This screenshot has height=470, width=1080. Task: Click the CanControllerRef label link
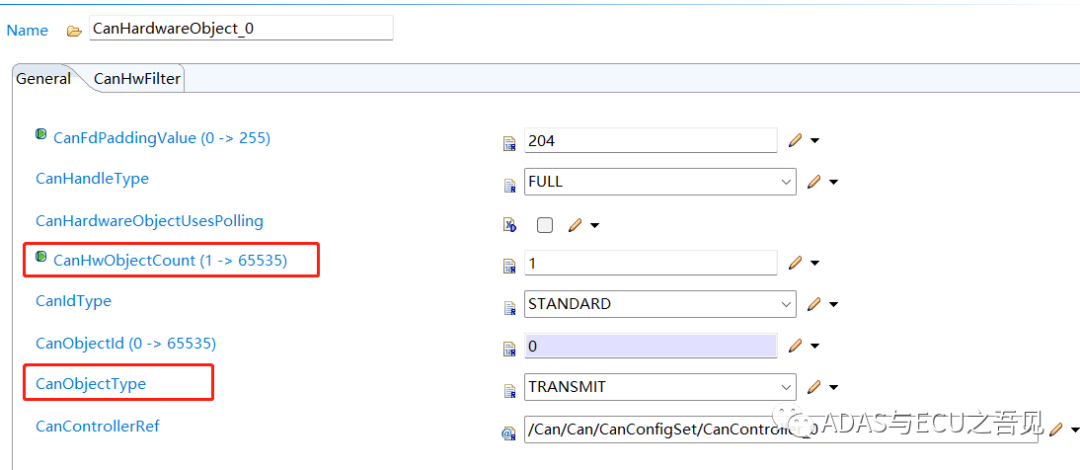97,426
